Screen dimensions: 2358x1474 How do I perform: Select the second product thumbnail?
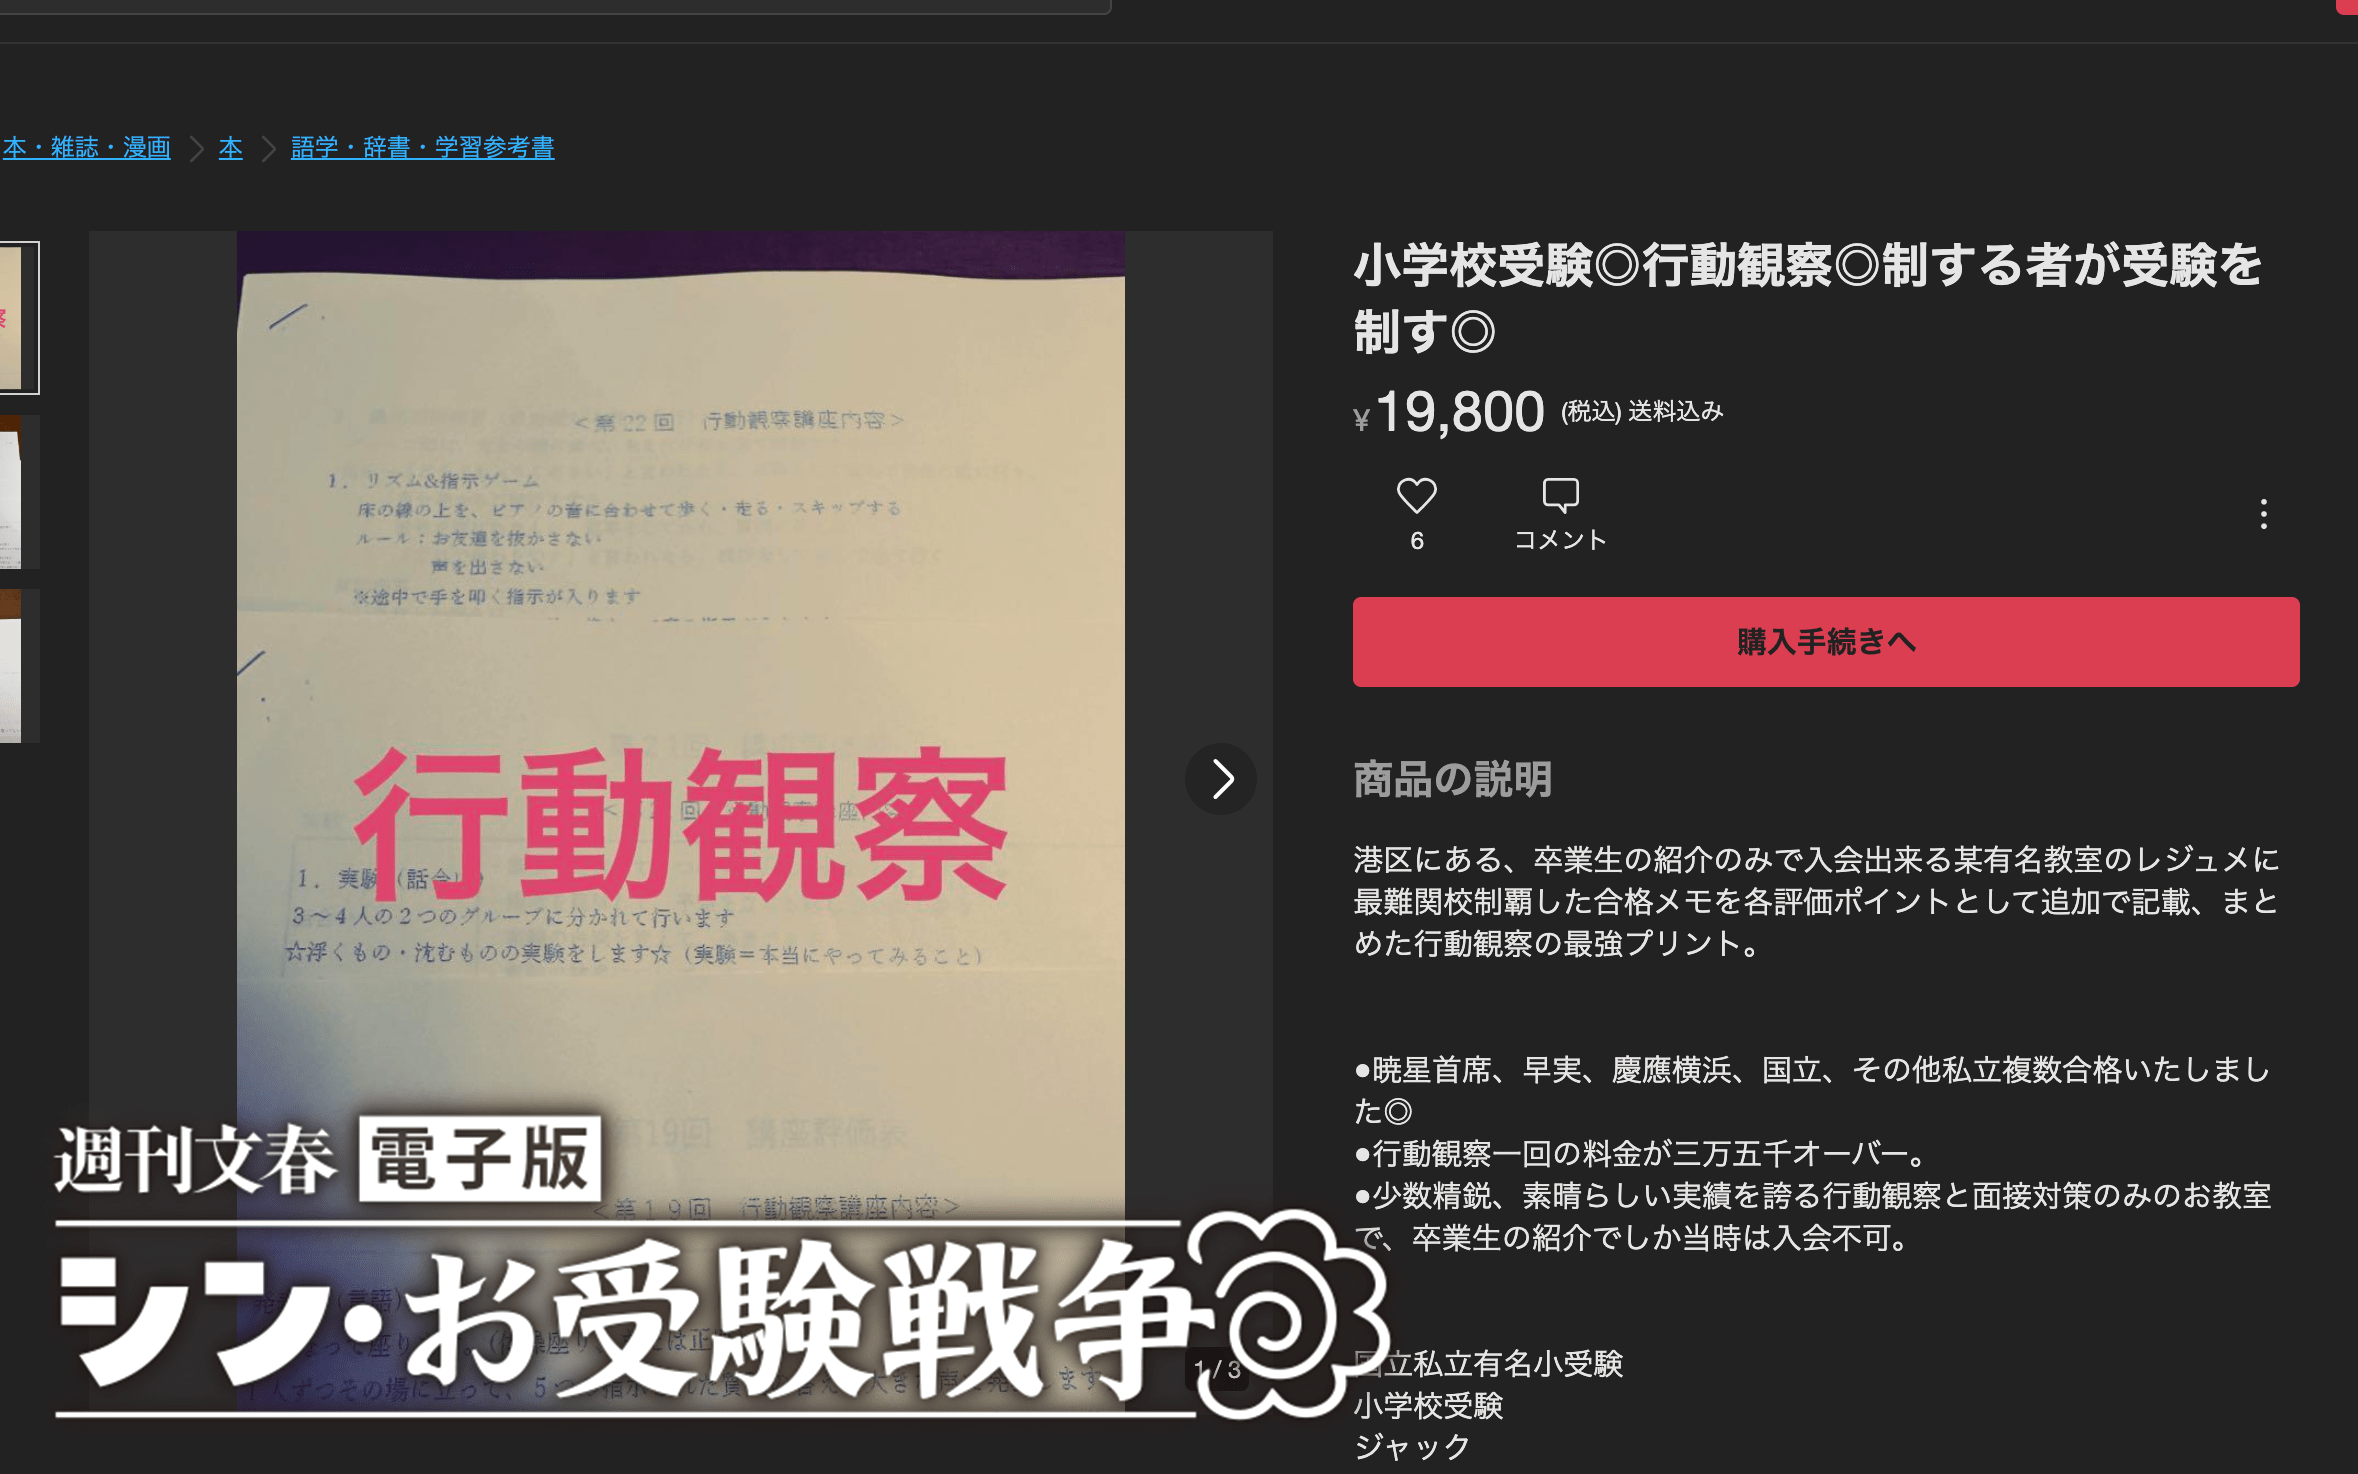pyautogui.click(x=18, y=492)
